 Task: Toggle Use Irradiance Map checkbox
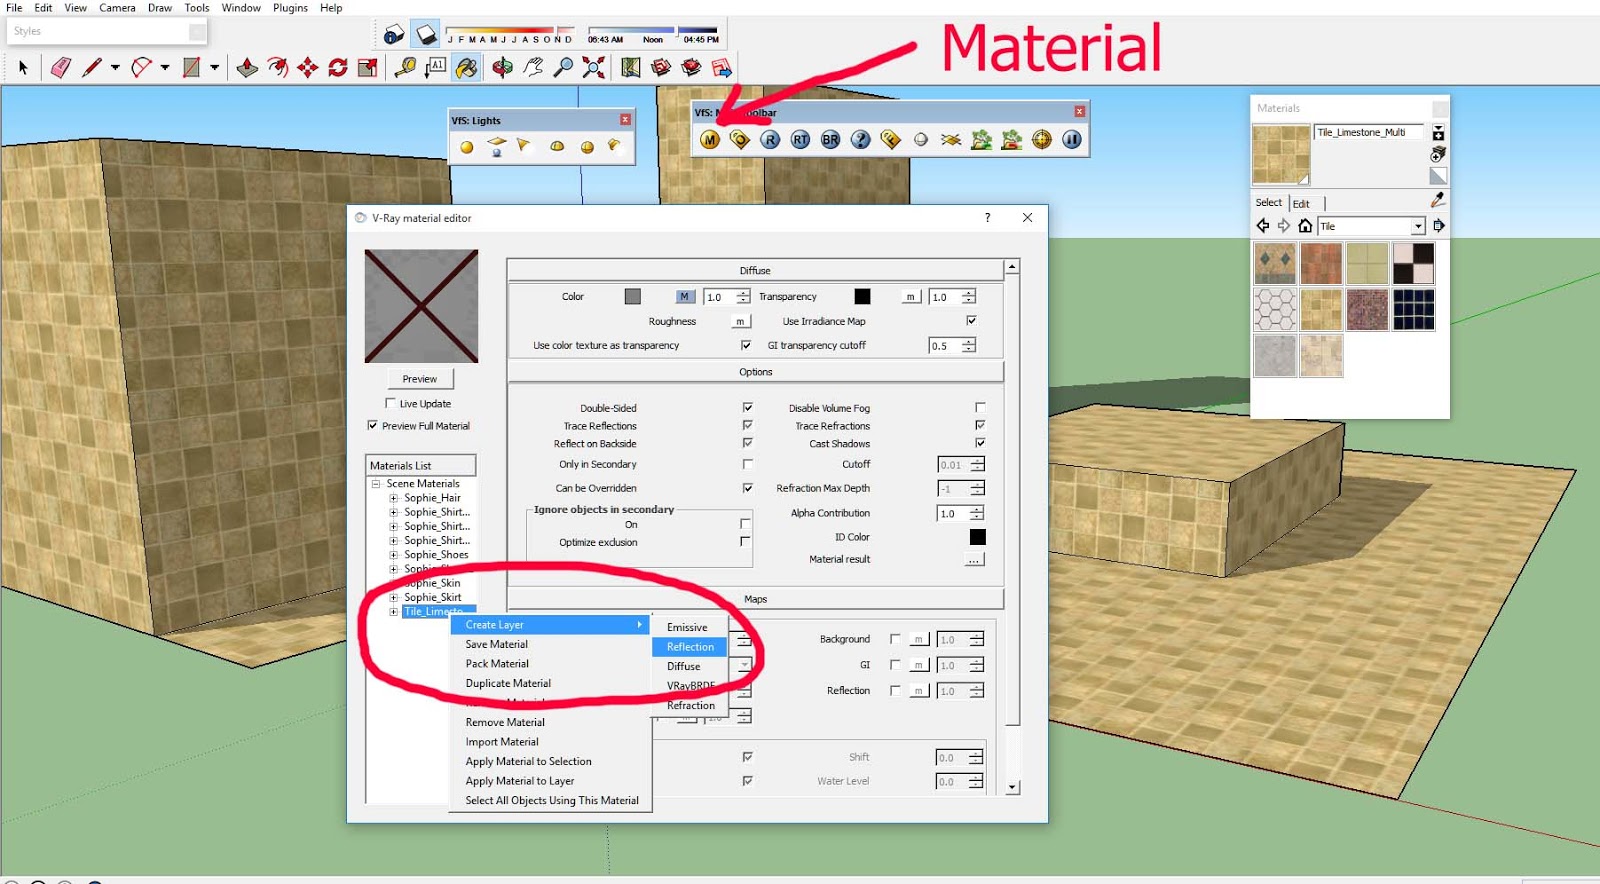(971, 320)
